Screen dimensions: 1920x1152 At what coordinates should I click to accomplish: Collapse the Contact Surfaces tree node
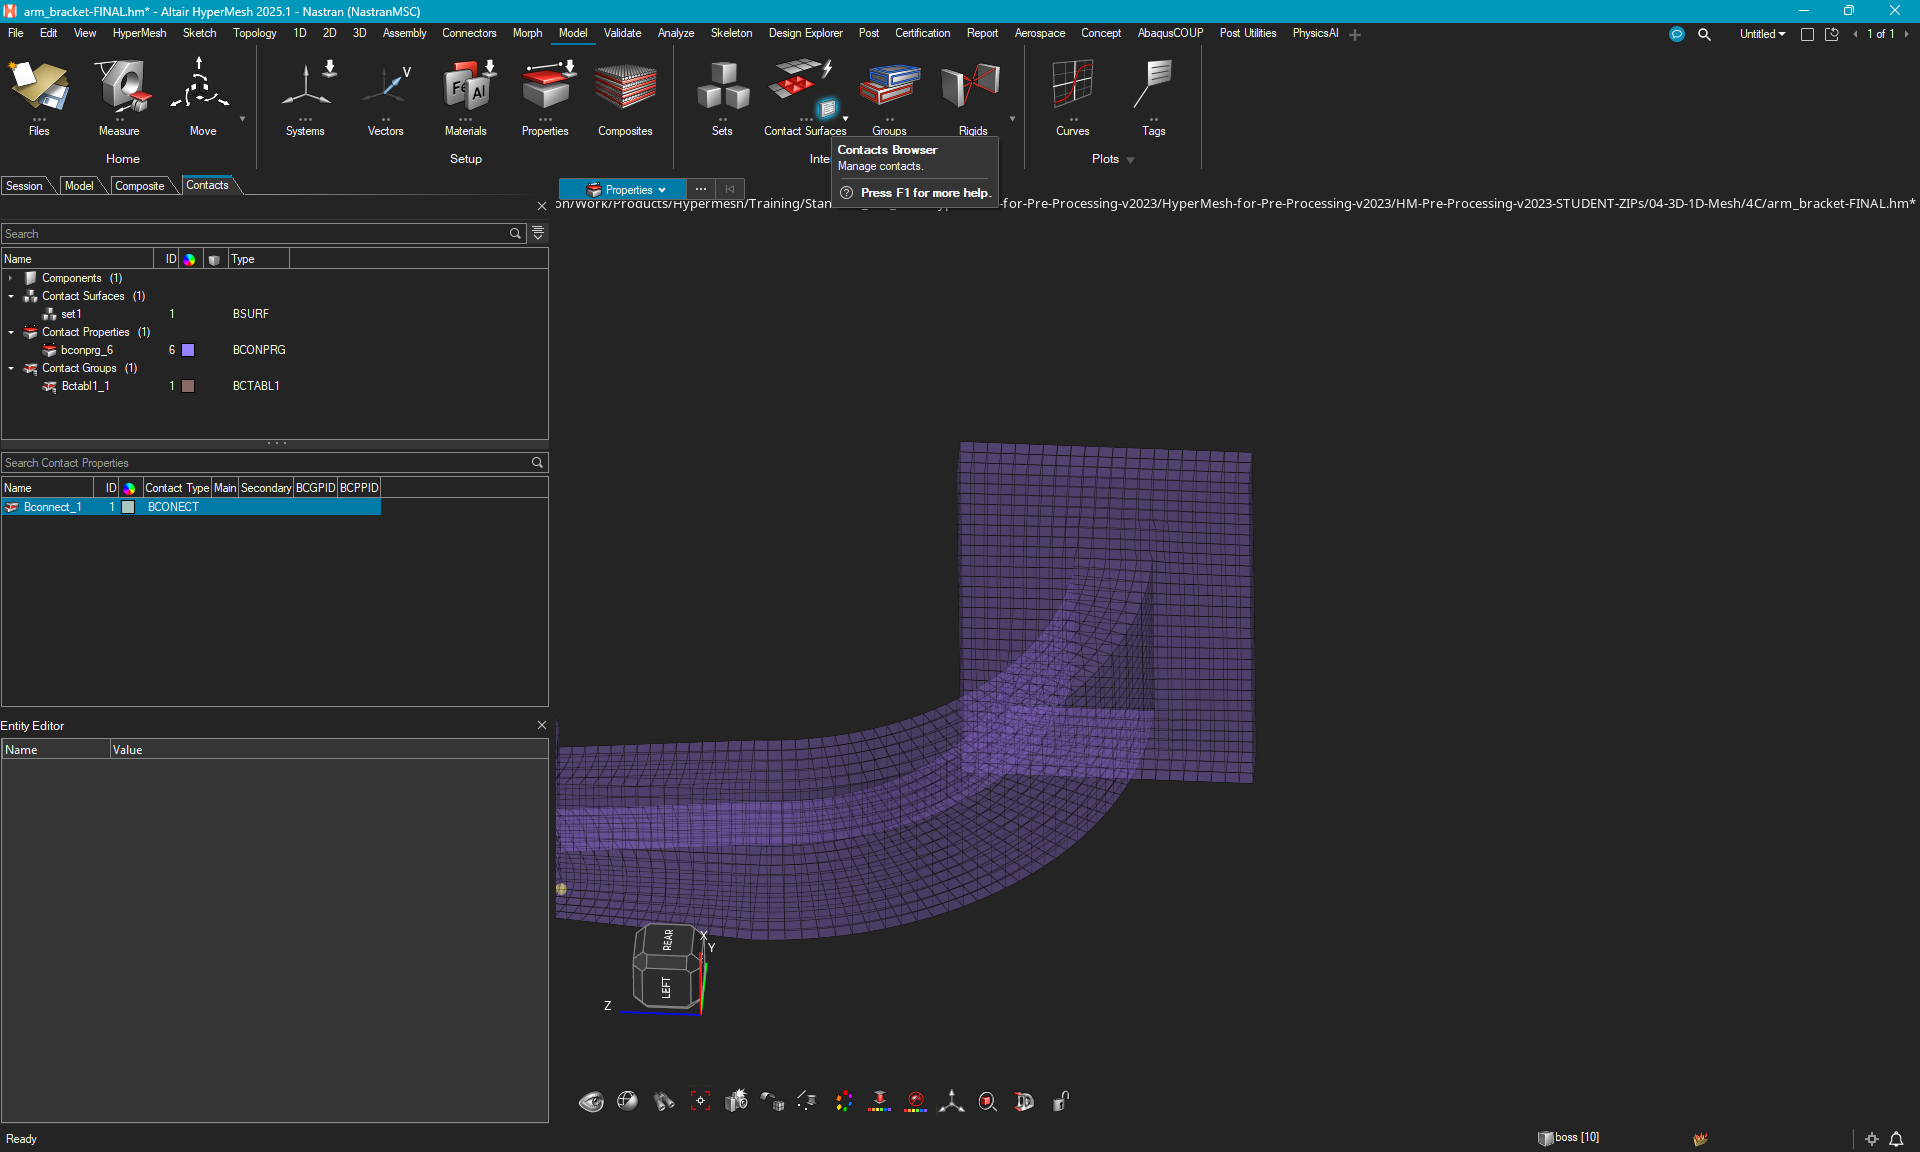click(11, 296)
